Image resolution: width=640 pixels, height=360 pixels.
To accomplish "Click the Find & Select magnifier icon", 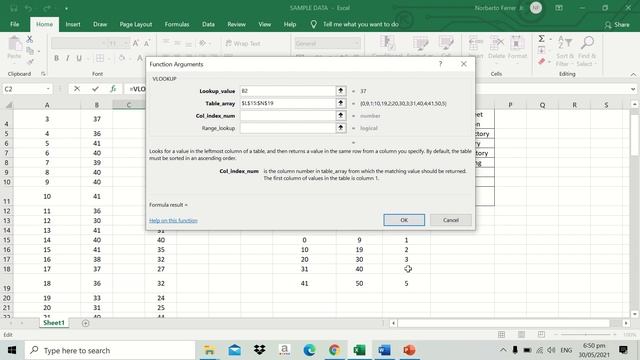I will click(587, 51).
